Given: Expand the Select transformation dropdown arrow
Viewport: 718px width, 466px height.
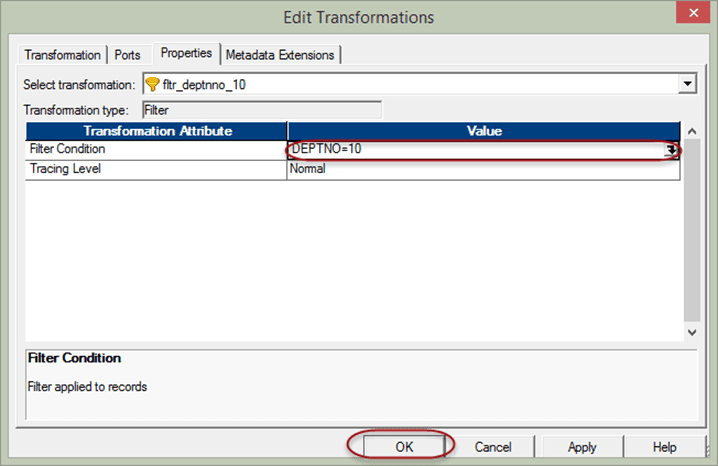Looking at the screenshot, I should pos(687,85).
